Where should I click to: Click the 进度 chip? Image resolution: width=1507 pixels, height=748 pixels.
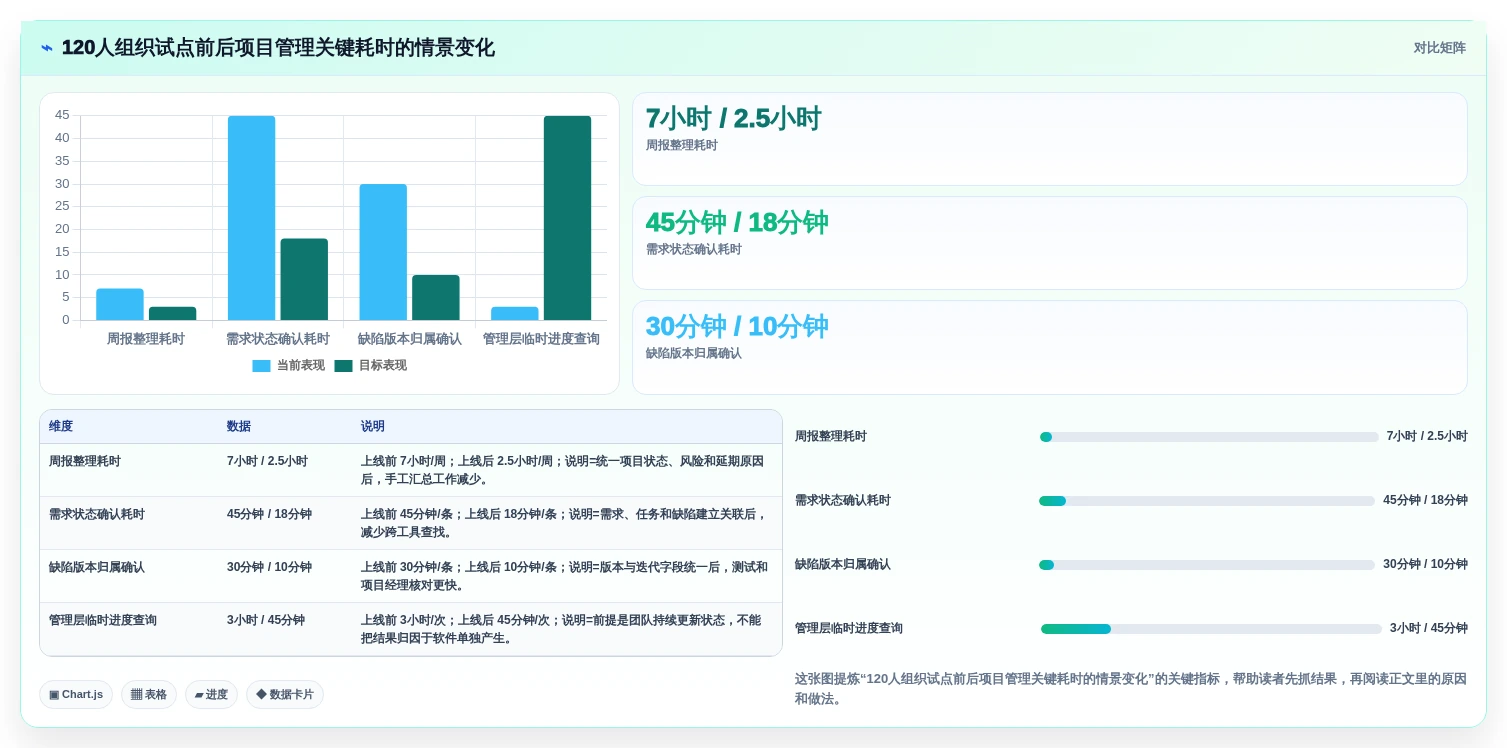tap(211, 694)
